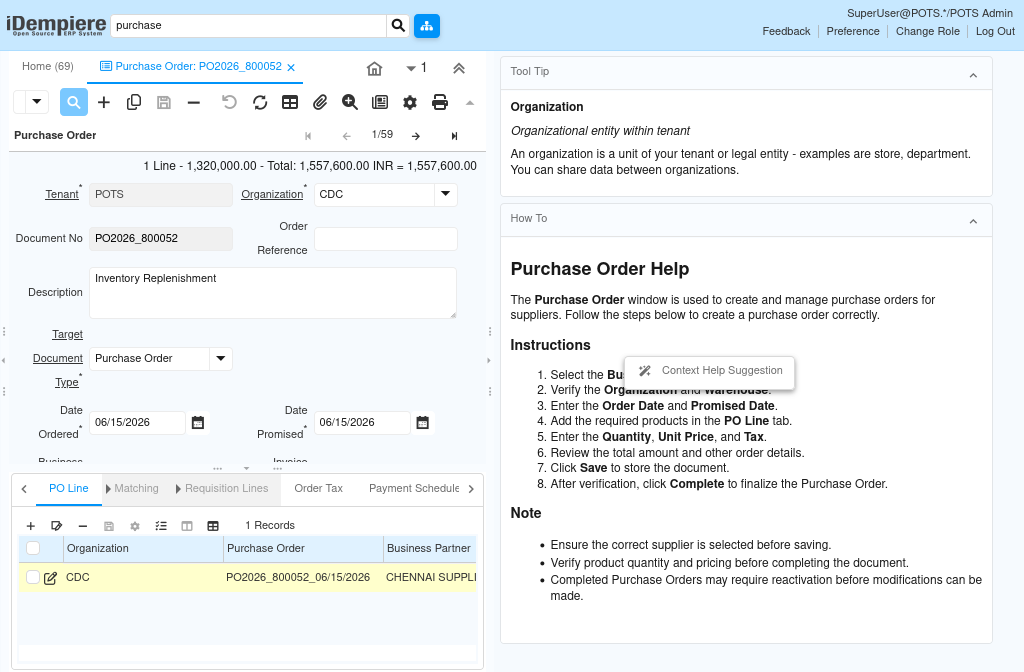Open Process gear icon in main toolbar
Viewport: 1024px width, 672px height.
click(409, 103)
